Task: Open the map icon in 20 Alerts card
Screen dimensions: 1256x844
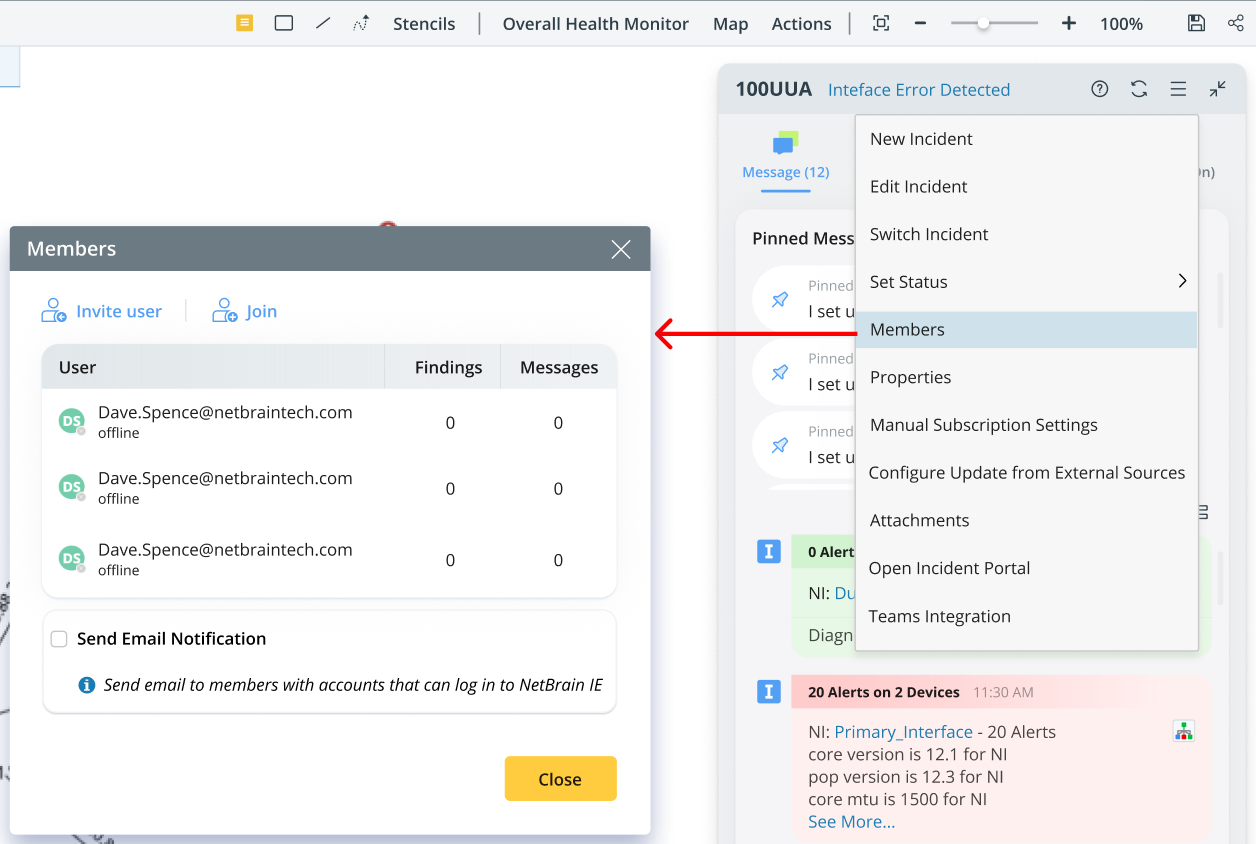Action: [x=1184, y=732]
